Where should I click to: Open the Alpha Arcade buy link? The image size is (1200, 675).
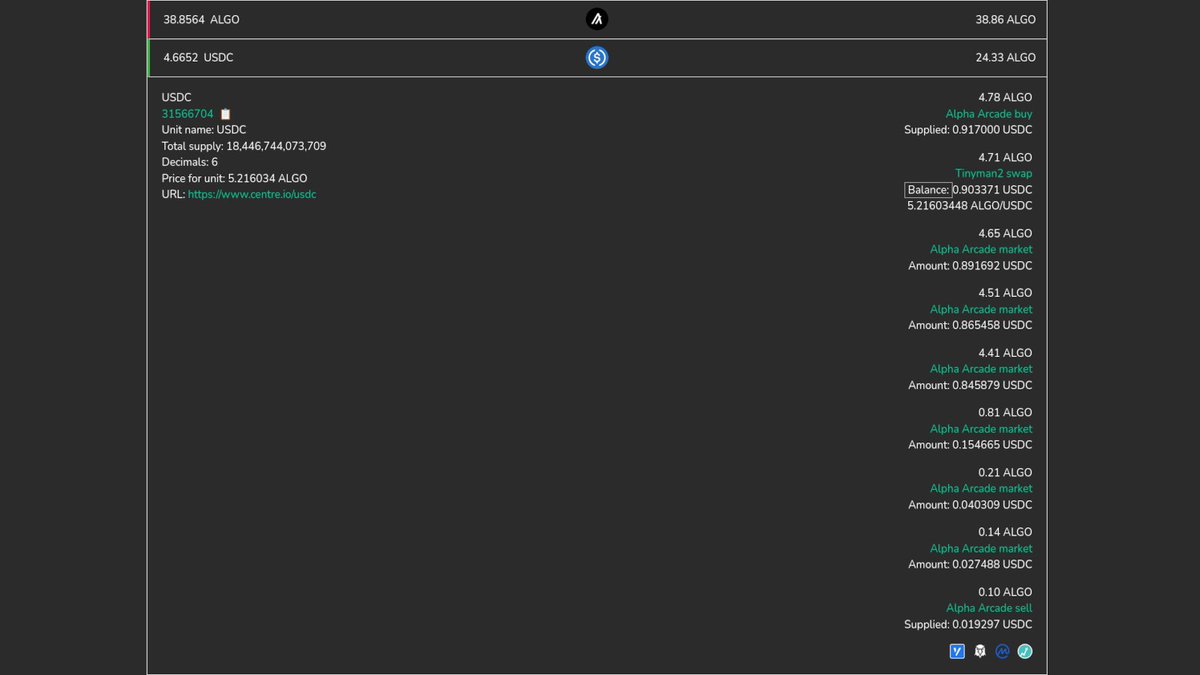(x=989, y=114)
